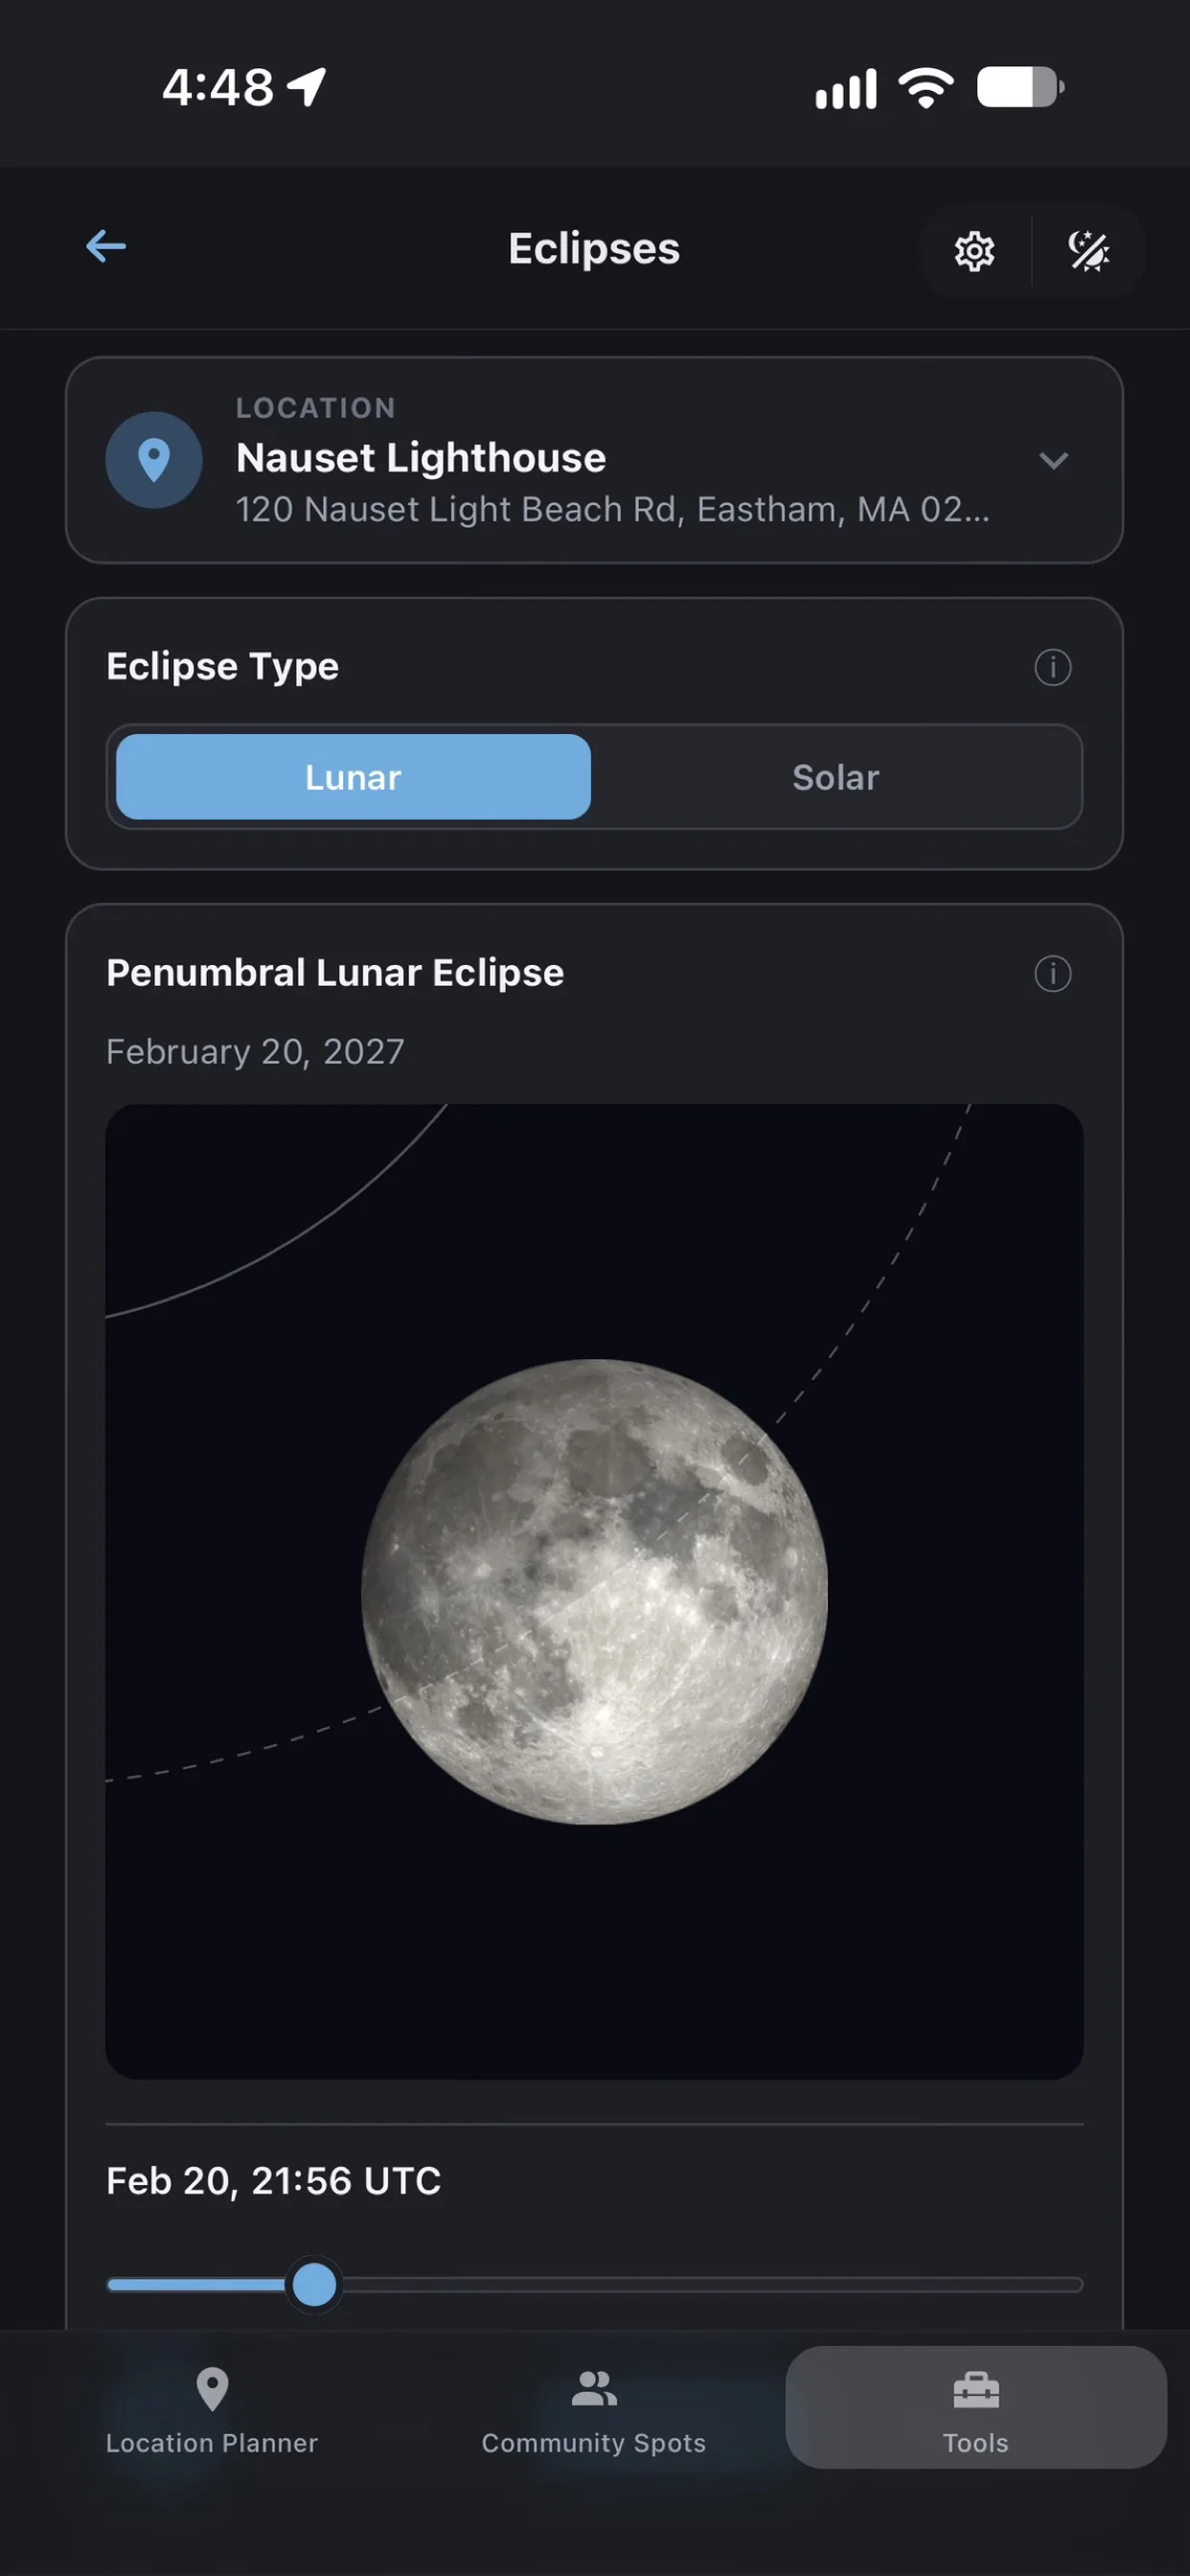The image size is (1190, 2576).
Task: Select the Lunar eclipse type
Action: coord(353,777)
